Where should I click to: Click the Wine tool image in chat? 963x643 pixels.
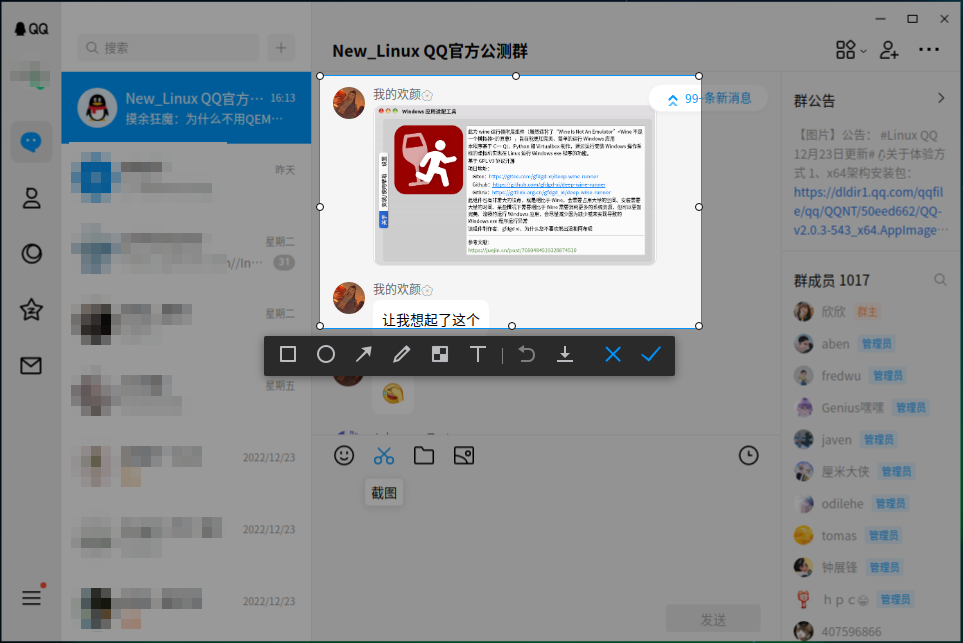(515, 185)
